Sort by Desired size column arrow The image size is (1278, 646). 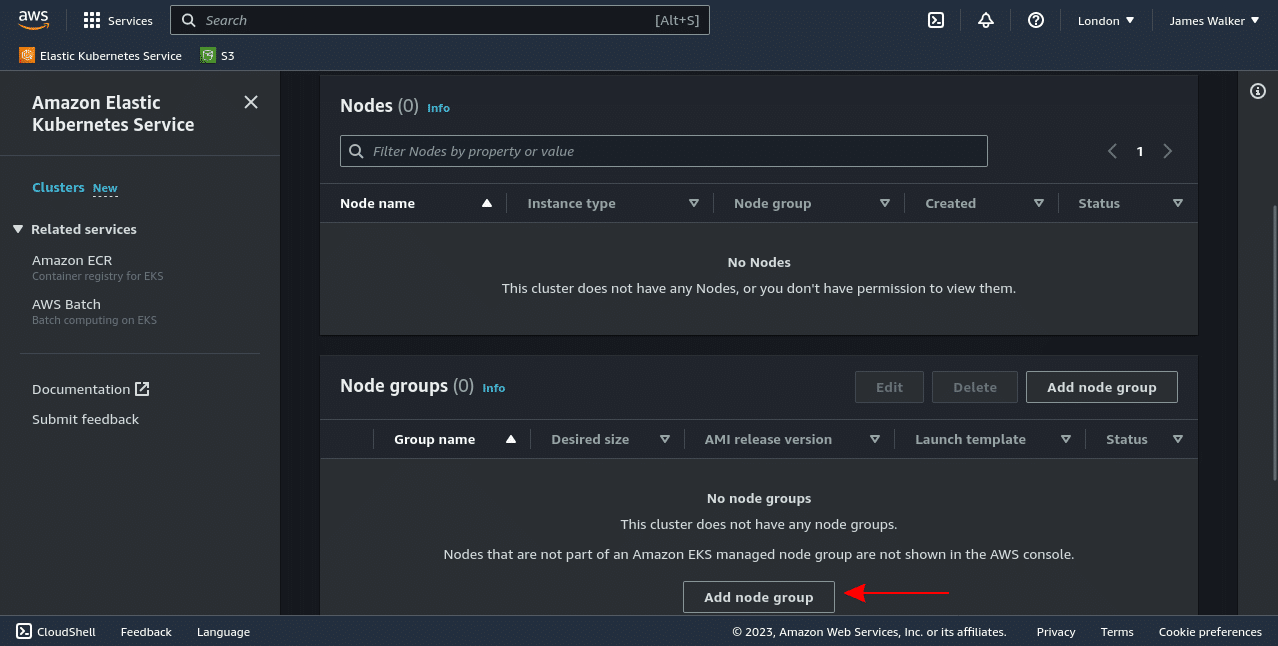click(665, 439)
